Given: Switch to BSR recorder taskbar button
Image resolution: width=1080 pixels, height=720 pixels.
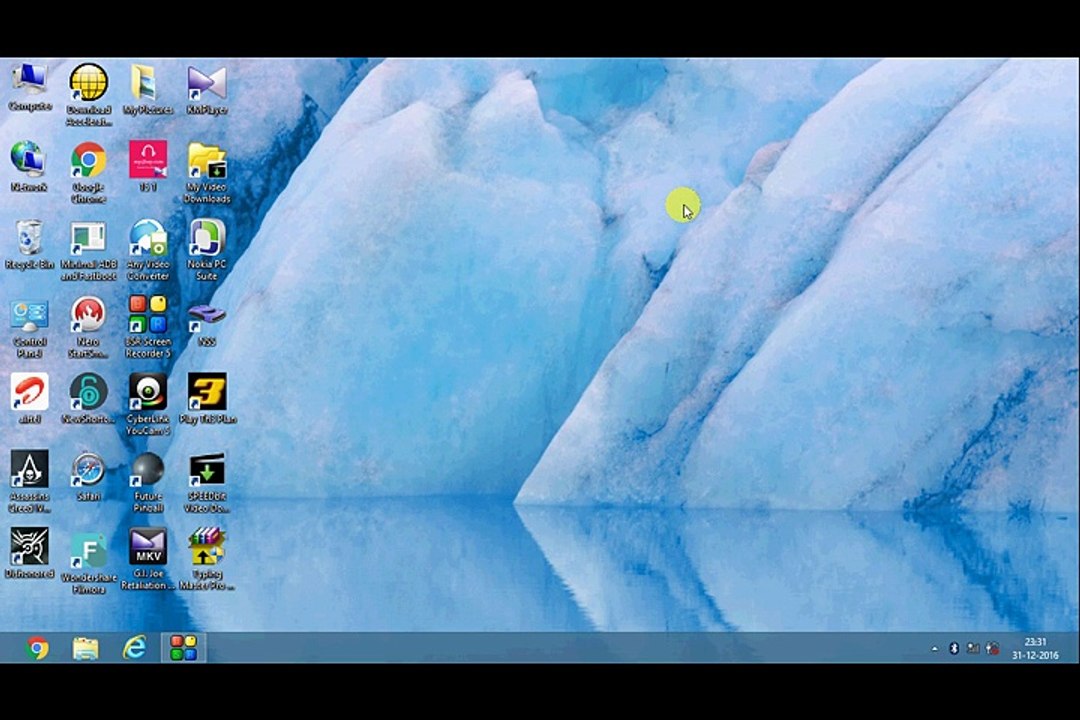Looking at the screenshot, I should click(x=183, y=648).
